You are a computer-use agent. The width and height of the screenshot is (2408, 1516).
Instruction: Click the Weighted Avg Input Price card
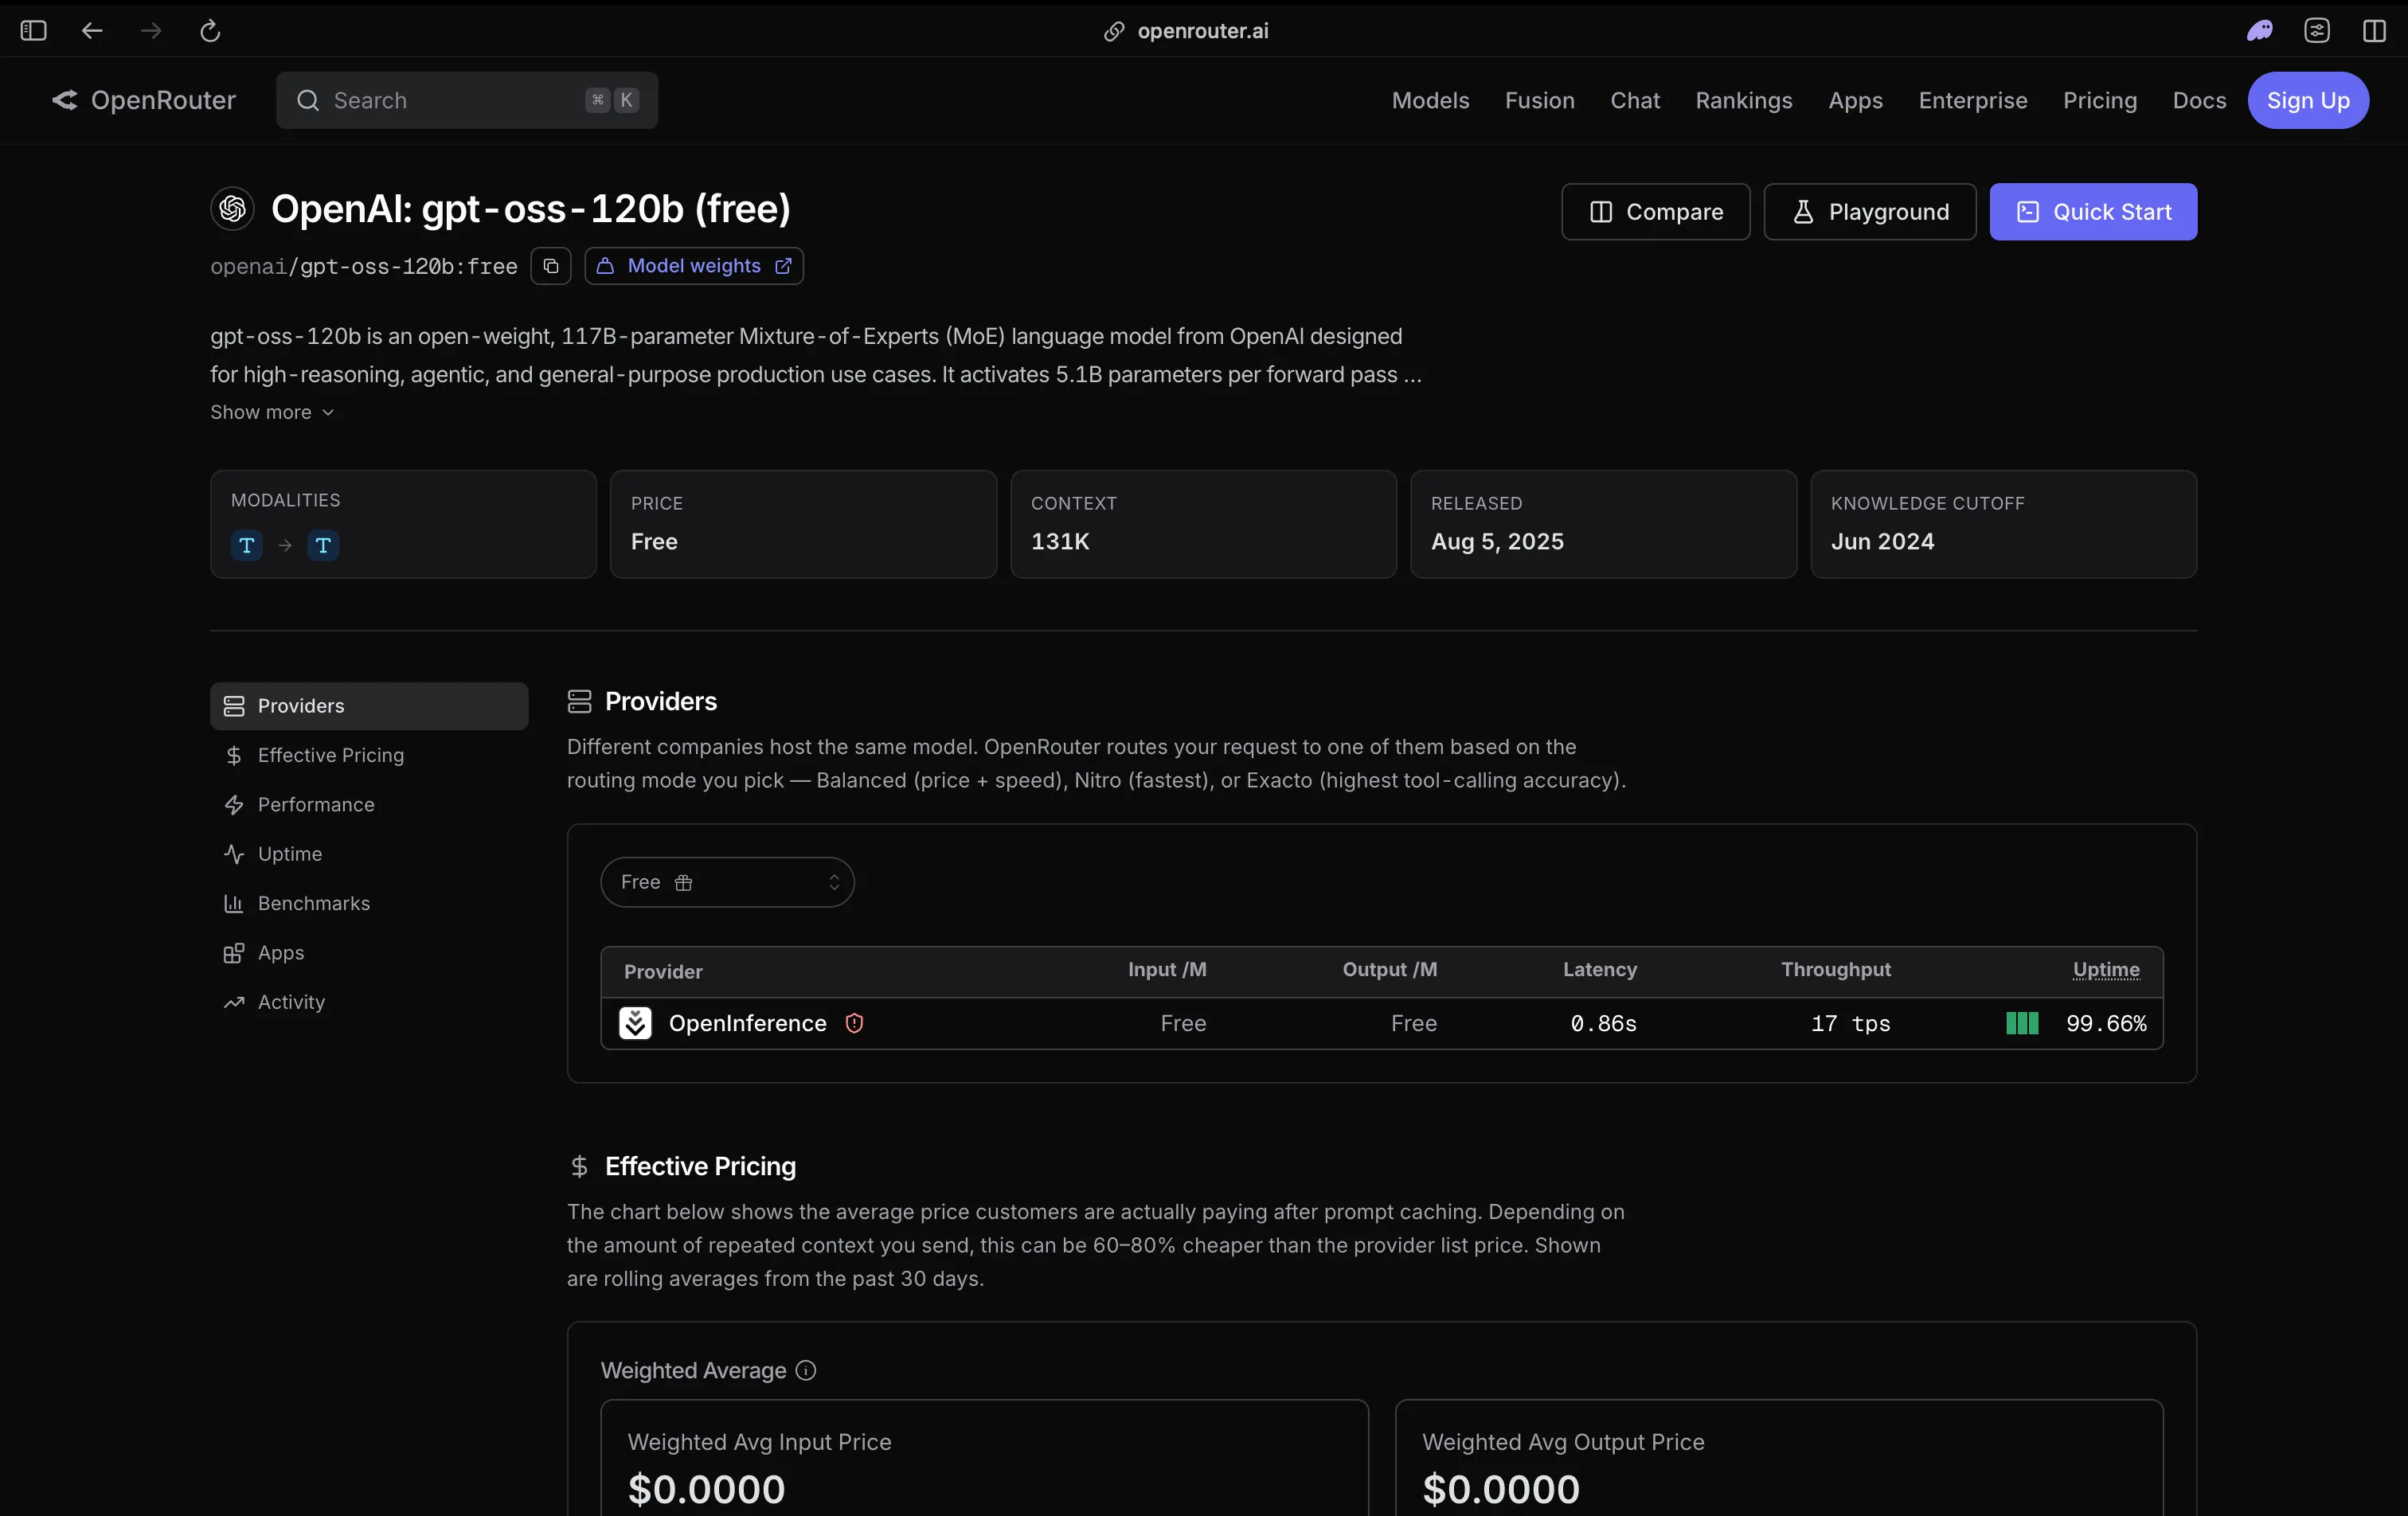[984, 1458]
